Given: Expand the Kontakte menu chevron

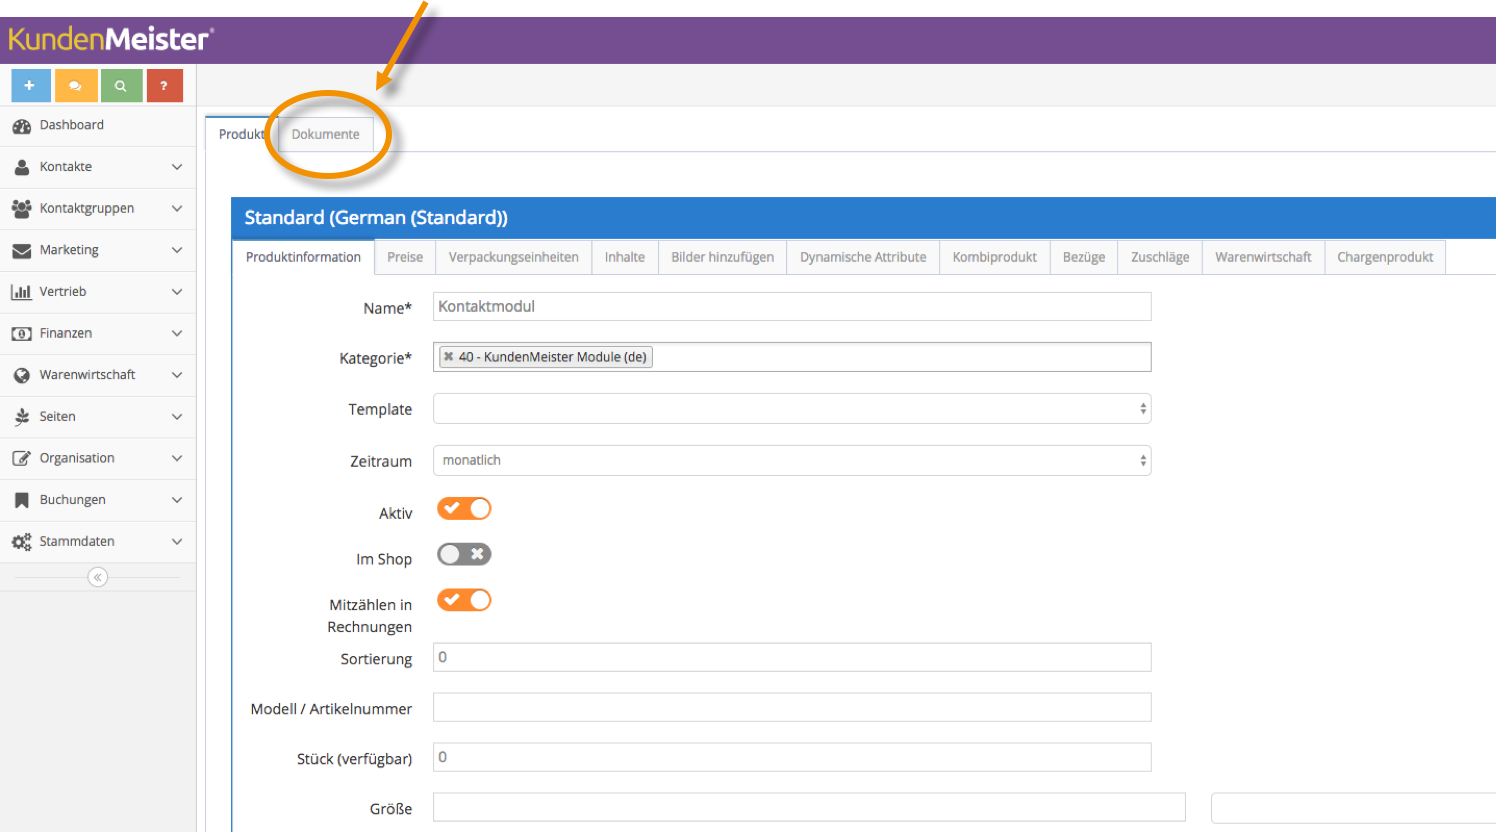Looking at the screenshot, I should tap(177, 167).
